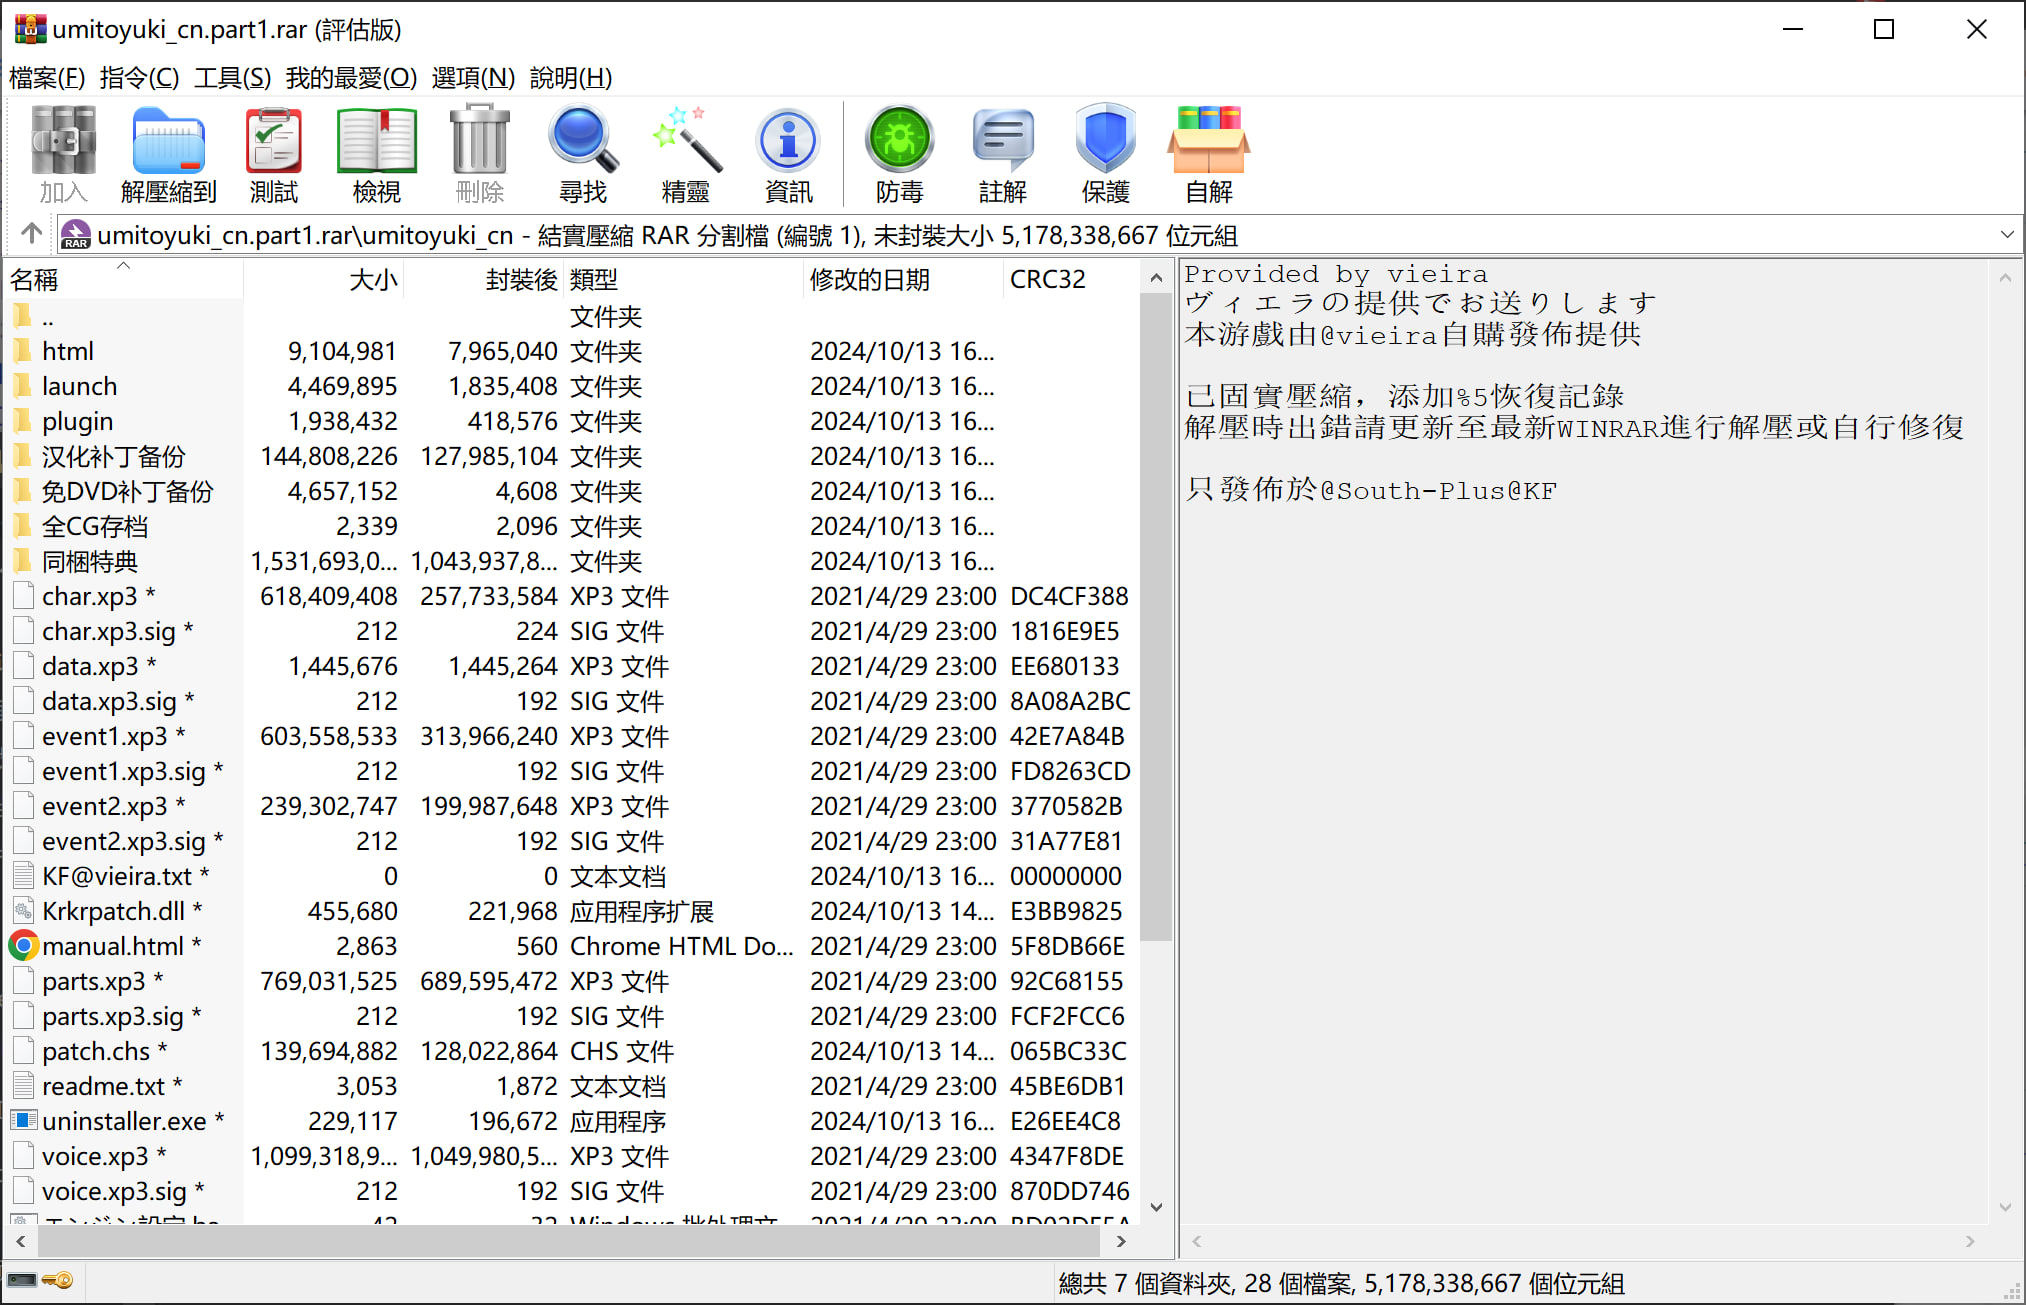Go up one folder level arrow
This screenshot has height=1305, width=2026.
coord(31,234)
